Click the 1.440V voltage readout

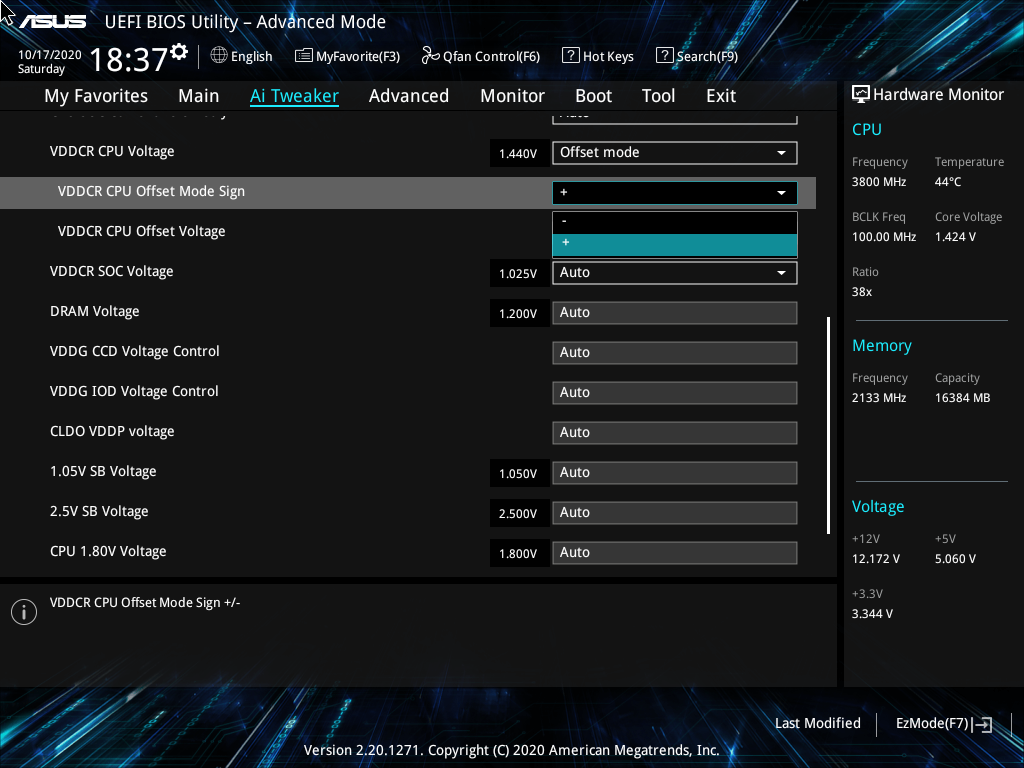pyautogui.click(x=518, y=153)
